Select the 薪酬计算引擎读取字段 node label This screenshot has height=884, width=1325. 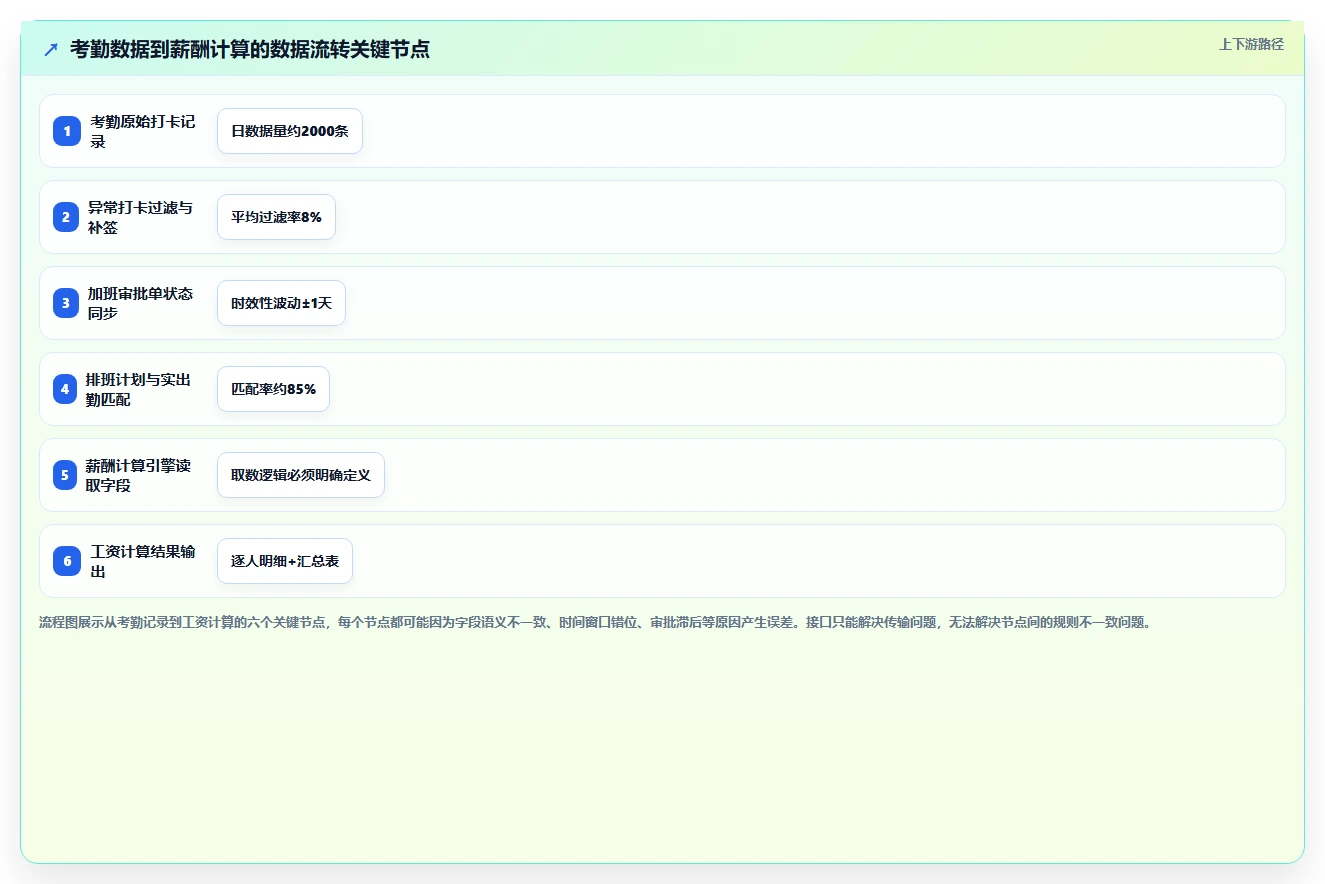coord(139,475)
